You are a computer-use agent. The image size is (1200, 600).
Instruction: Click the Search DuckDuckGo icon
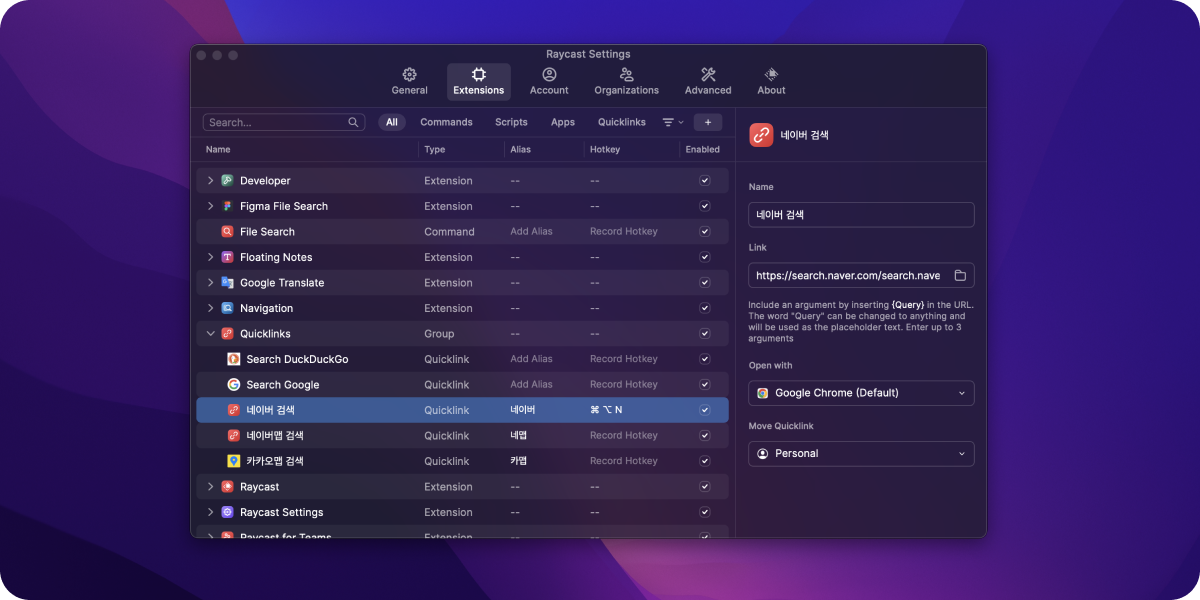click(233, 359)
